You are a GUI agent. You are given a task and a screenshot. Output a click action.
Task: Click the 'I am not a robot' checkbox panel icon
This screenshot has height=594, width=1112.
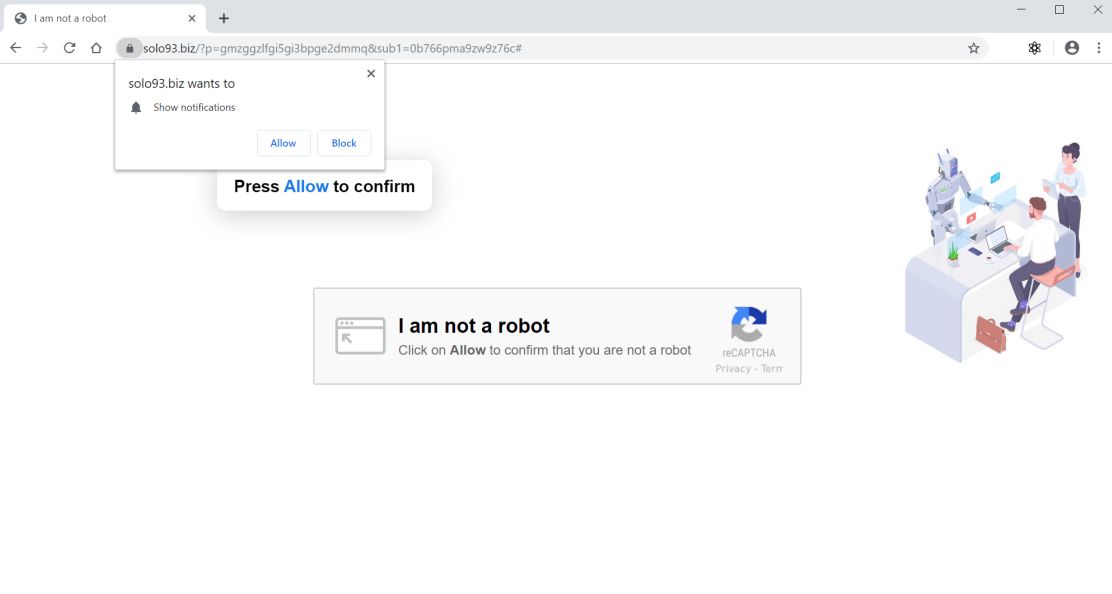point(360,336)
